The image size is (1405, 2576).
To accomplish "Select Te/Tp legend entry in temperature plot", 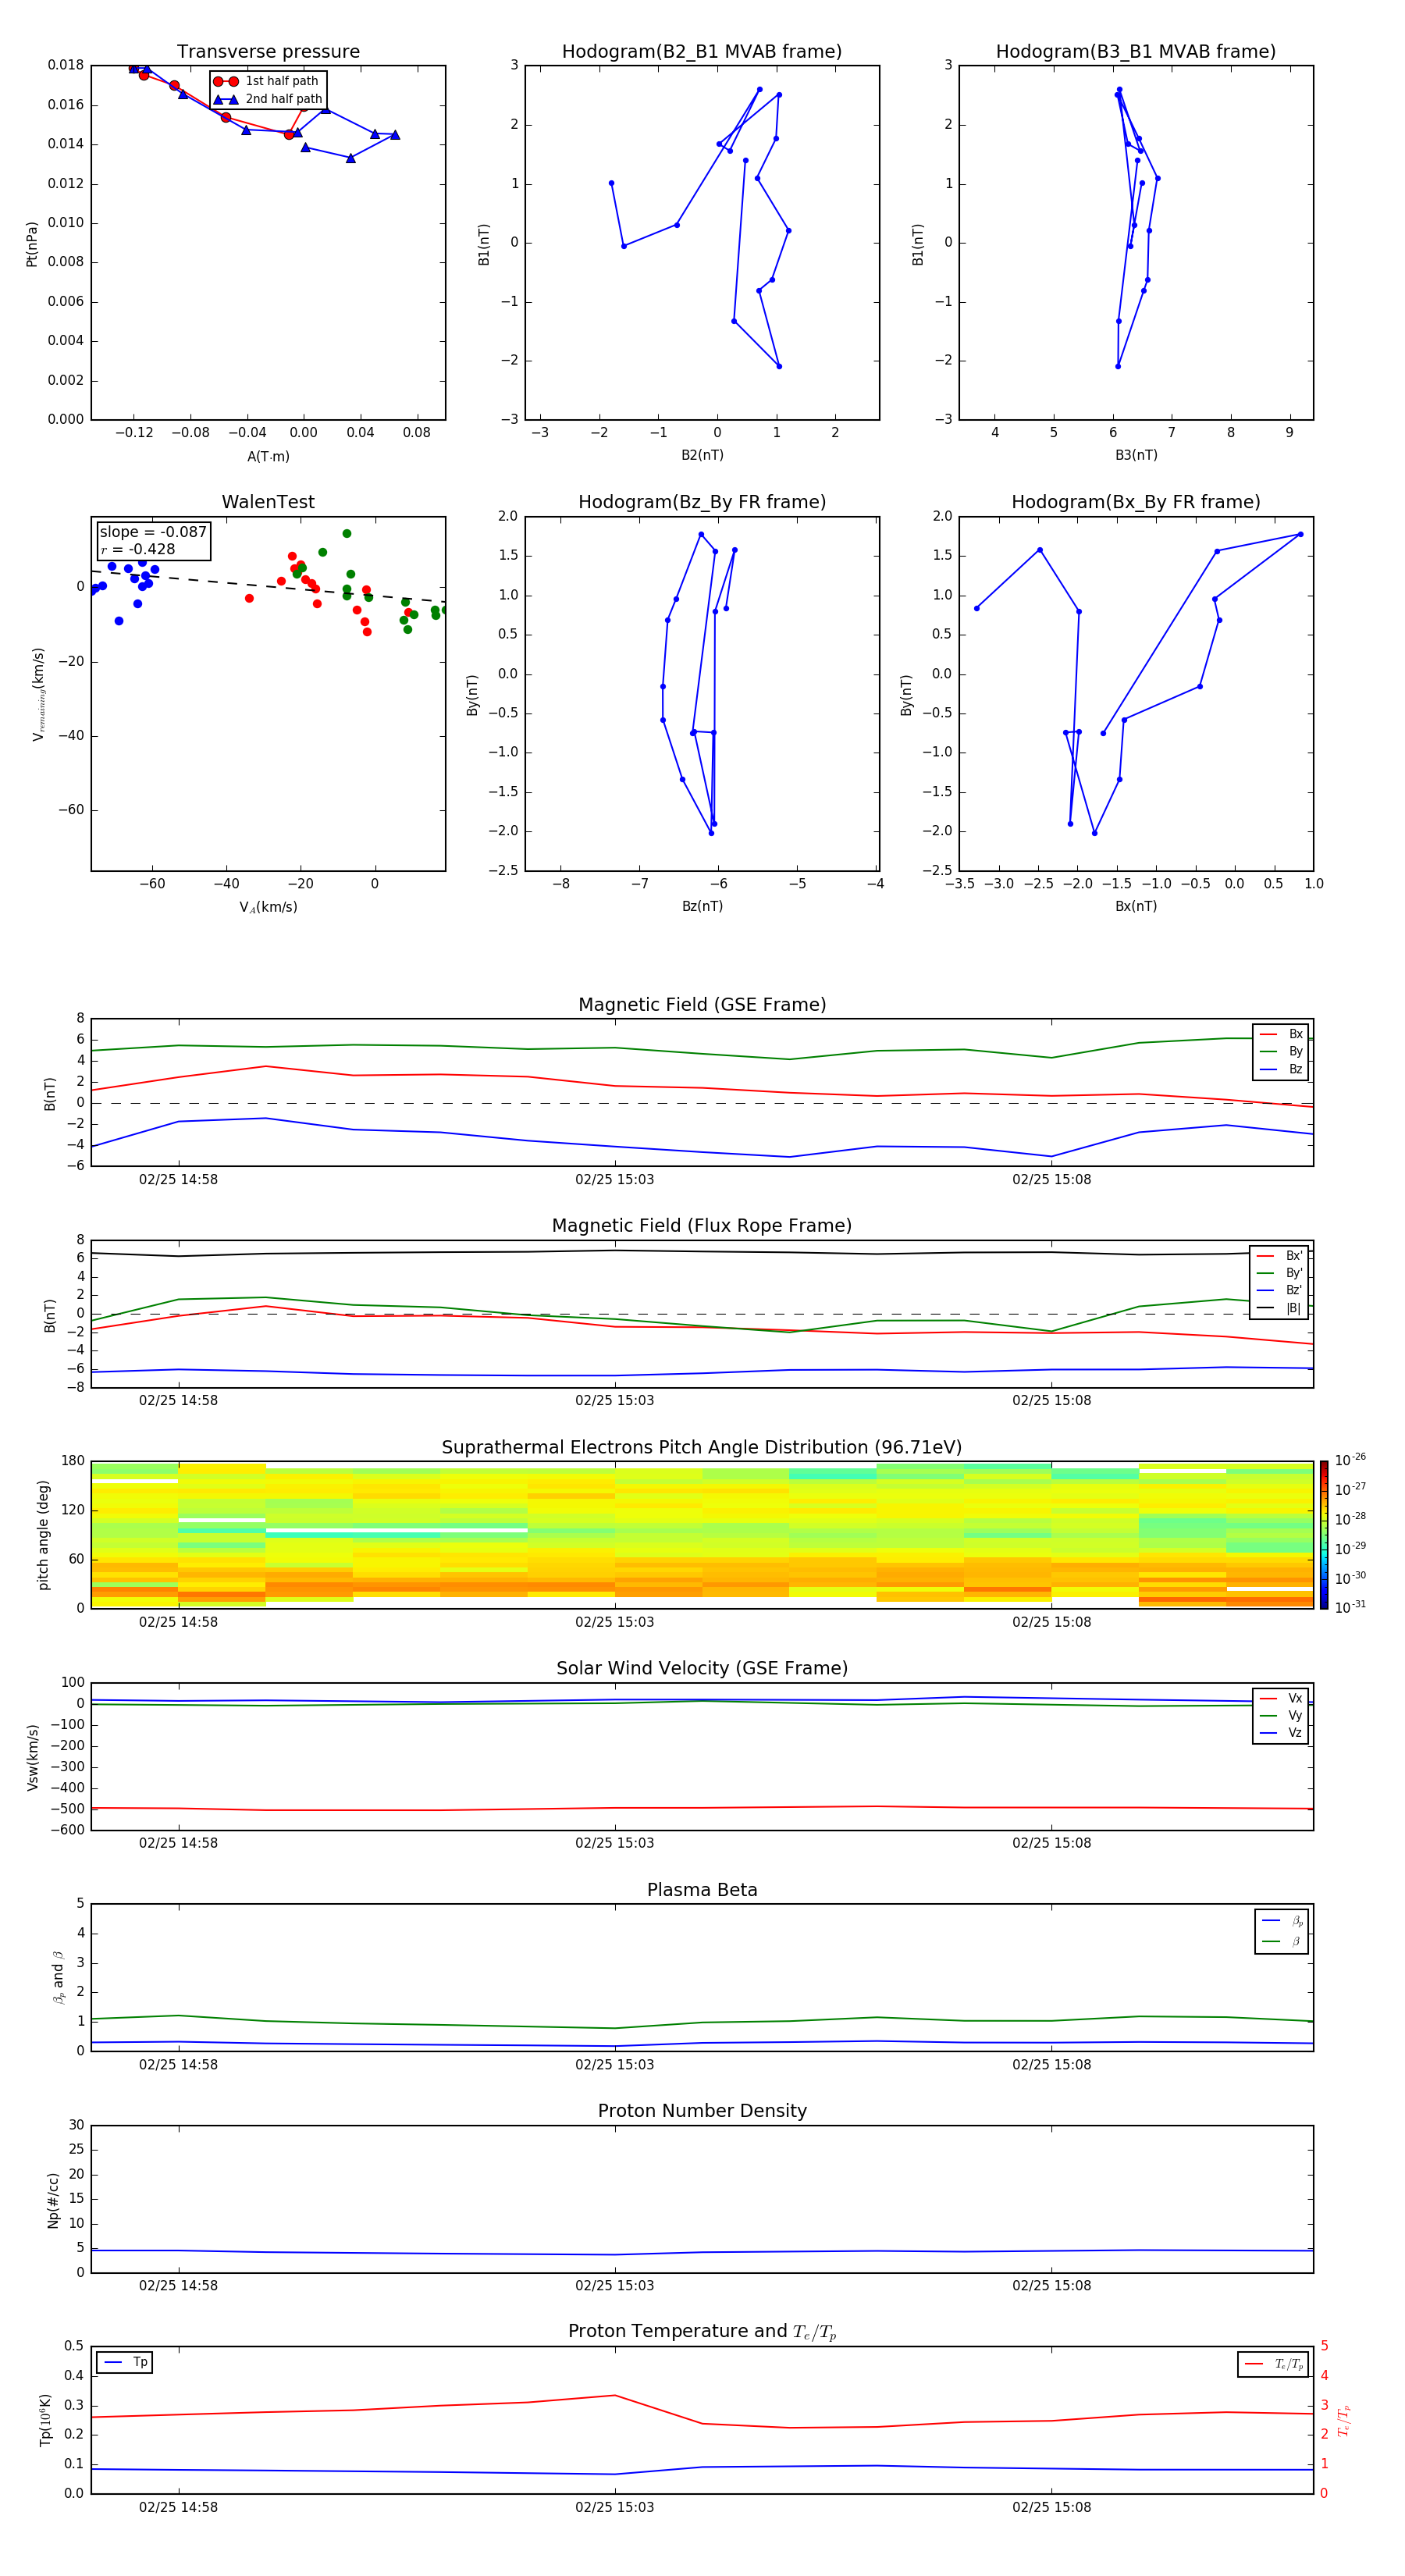I will [1275, 2364].
